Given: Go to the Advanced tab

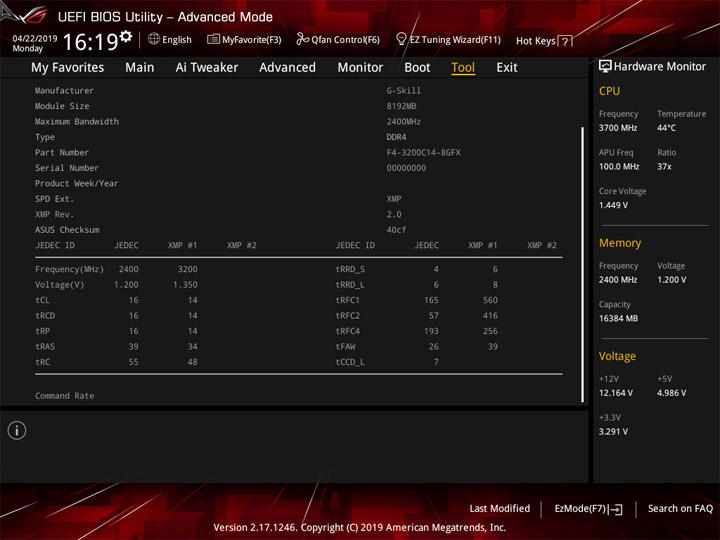Looking at the screenshot, I should click(x=287, y=68).
